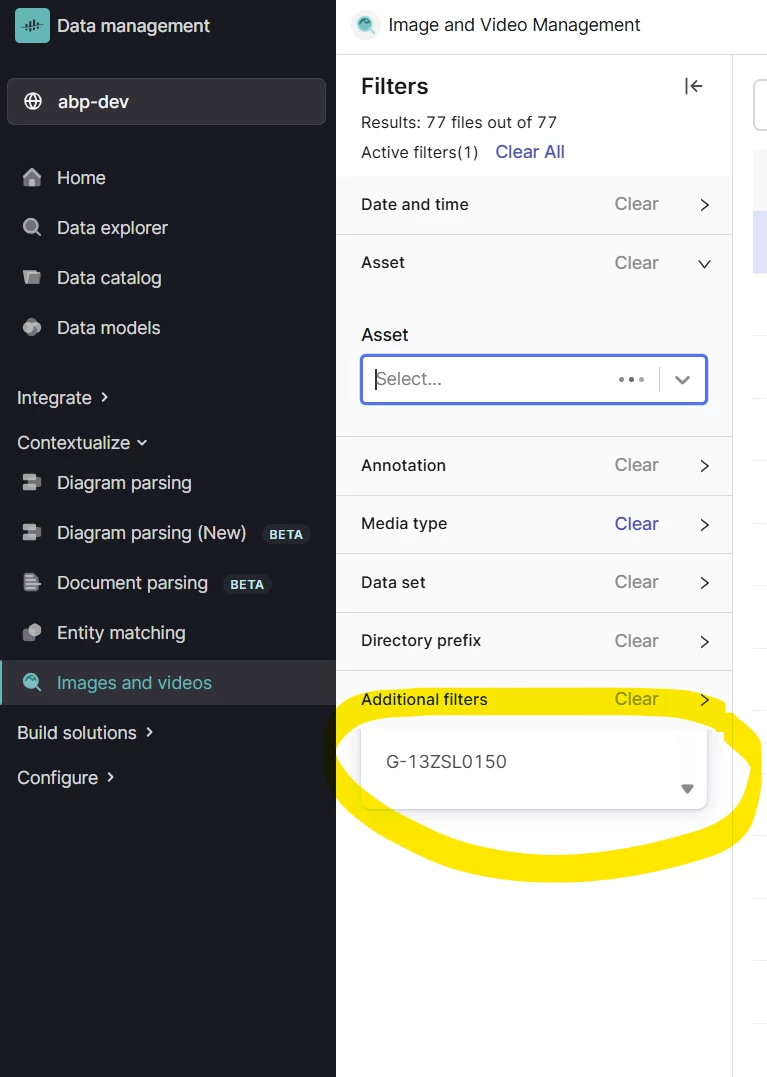Expand the Date and time filter
The image size is (767, 1077).
click(704, 205)
